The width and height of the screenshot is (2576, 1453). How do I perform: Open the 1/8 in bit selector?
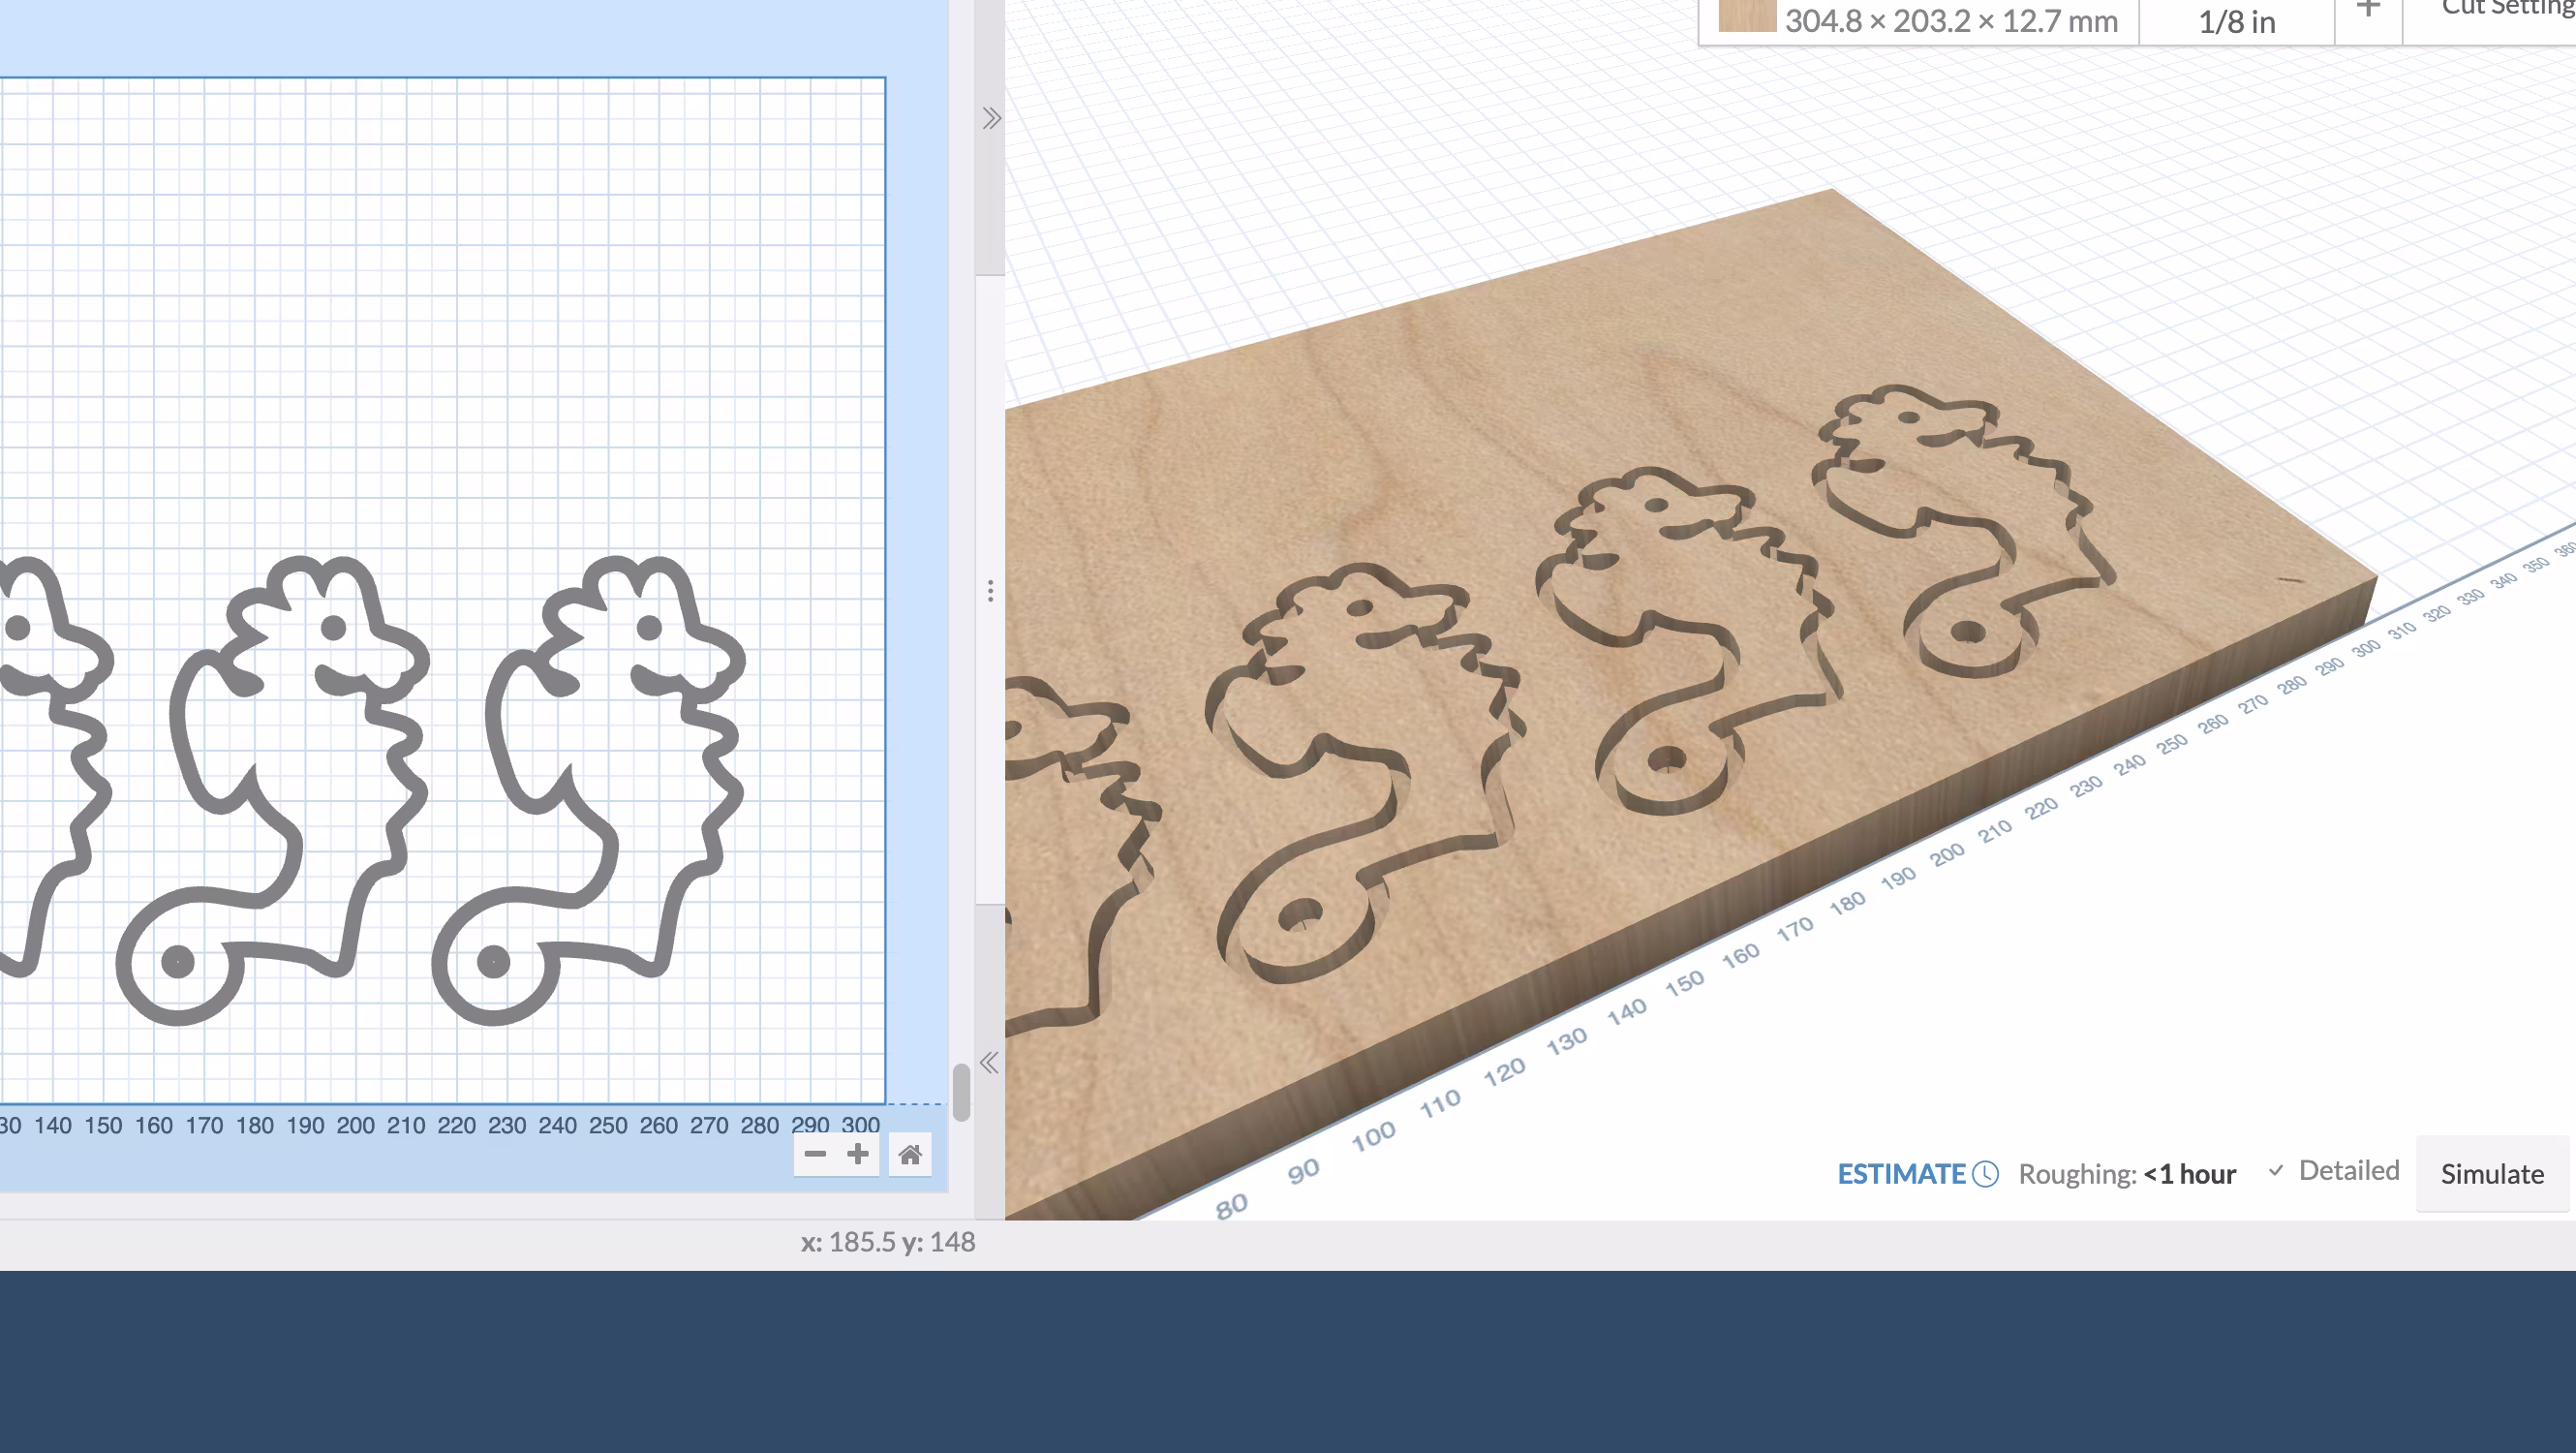click(x=2236, y=21)
